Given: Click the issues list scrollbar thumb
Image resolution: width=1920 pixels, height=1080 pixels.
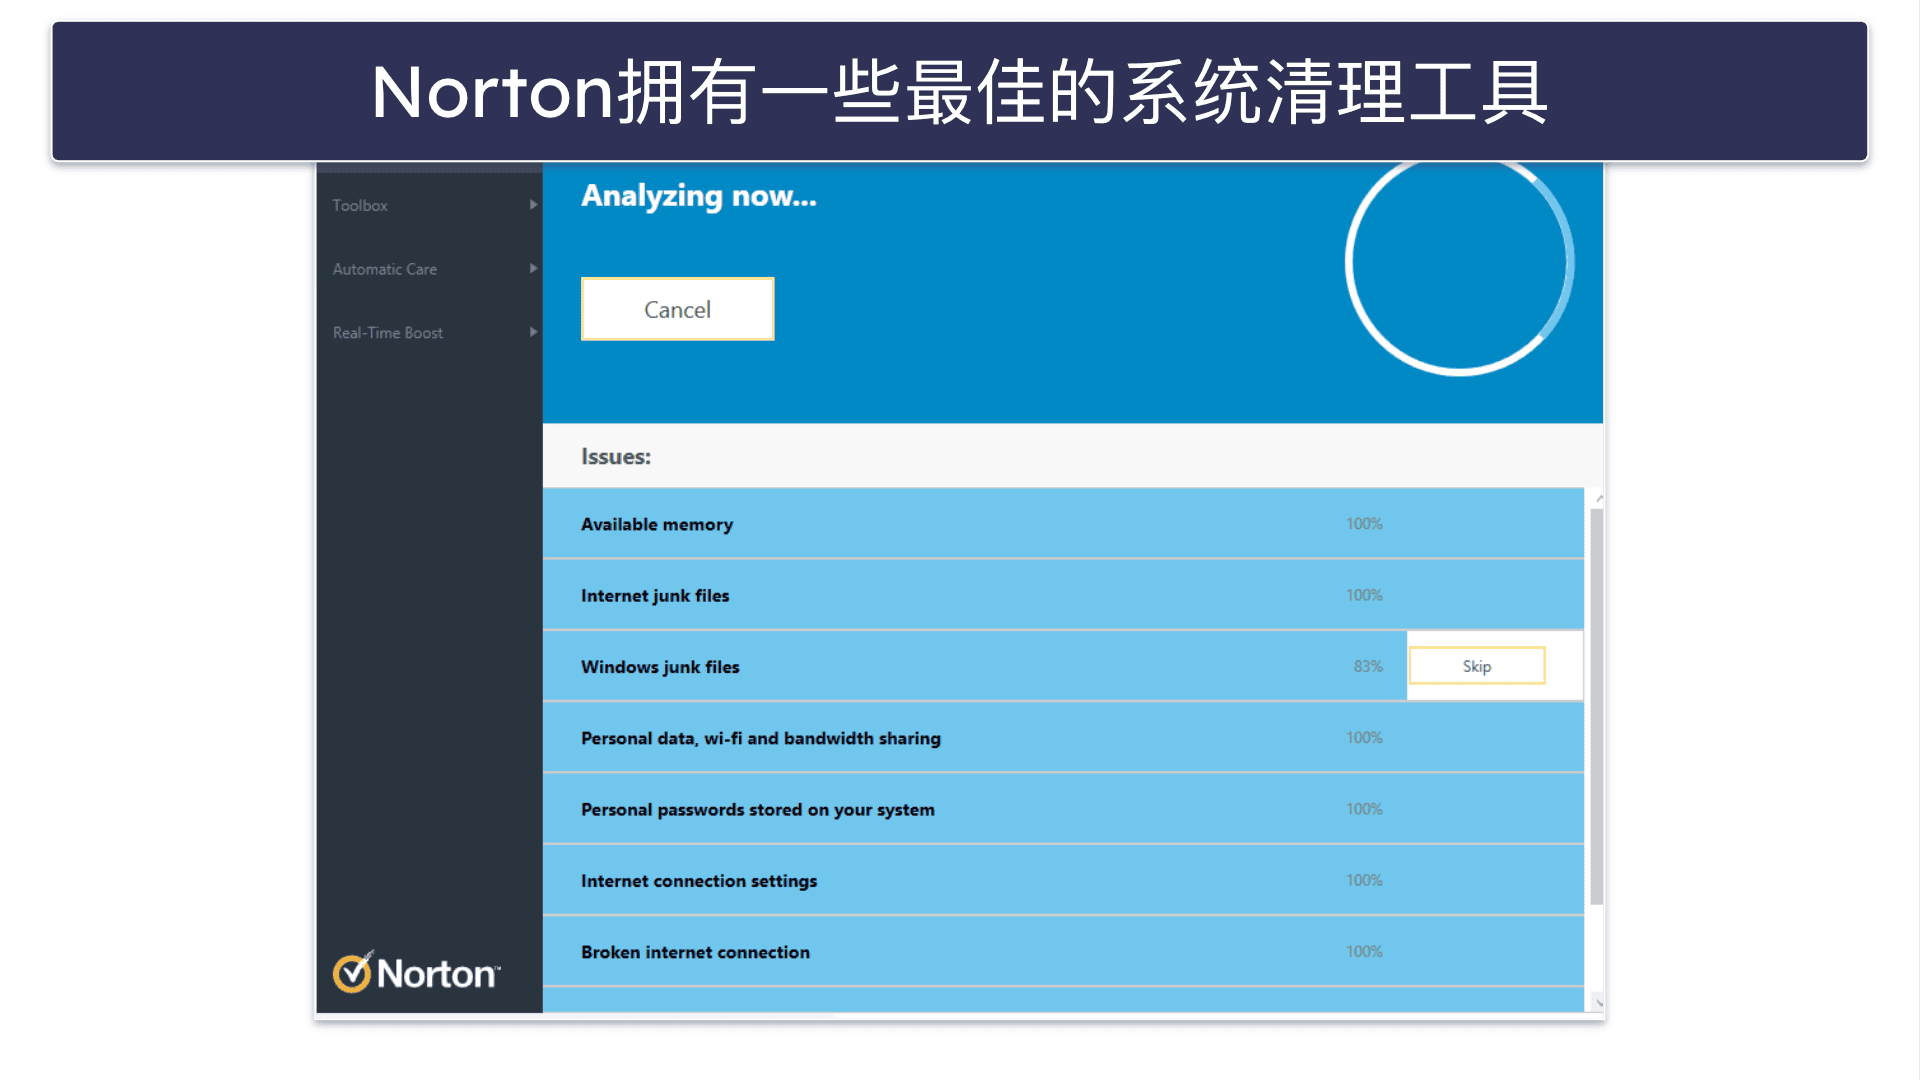Looking at the screenshot, I should point(1596,706).
